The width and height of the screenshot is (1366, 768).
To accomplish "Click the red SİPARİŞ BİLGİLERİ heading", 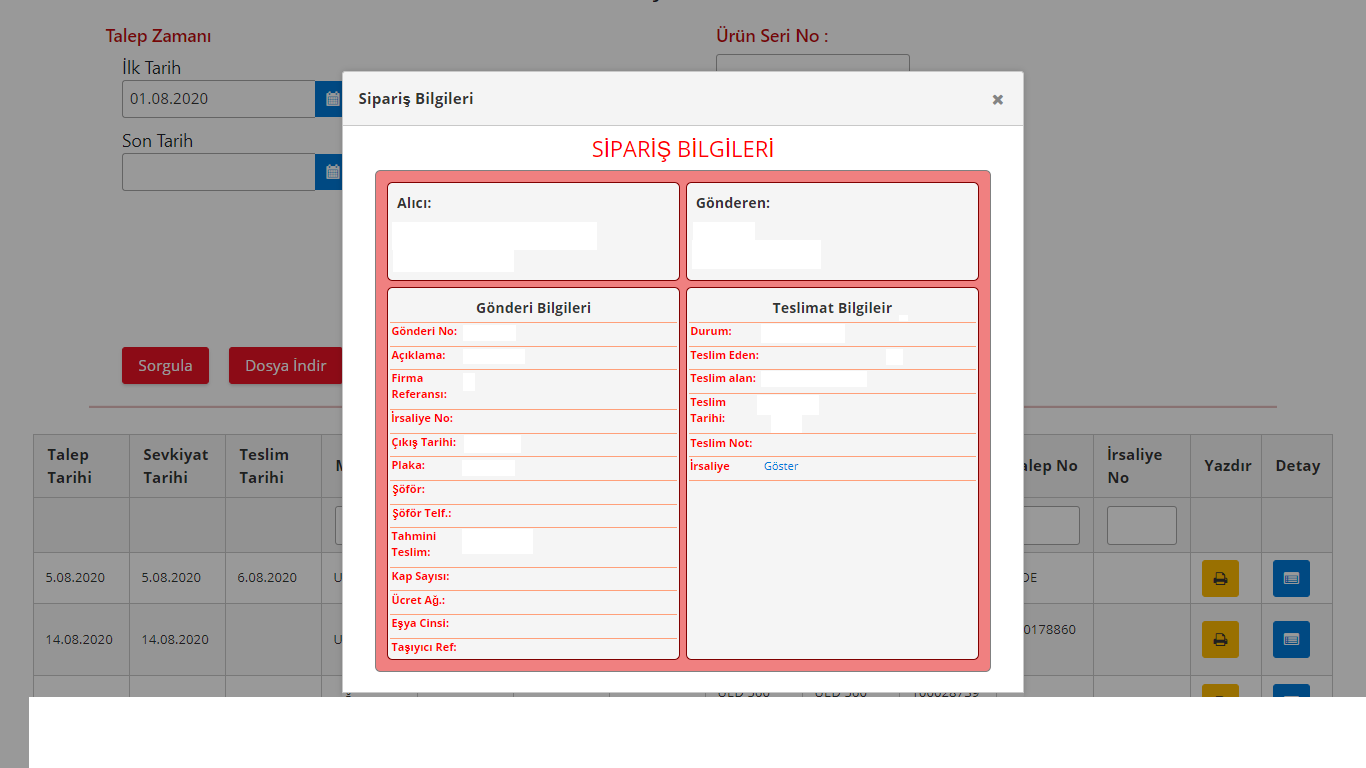I will tap(683, 150).
